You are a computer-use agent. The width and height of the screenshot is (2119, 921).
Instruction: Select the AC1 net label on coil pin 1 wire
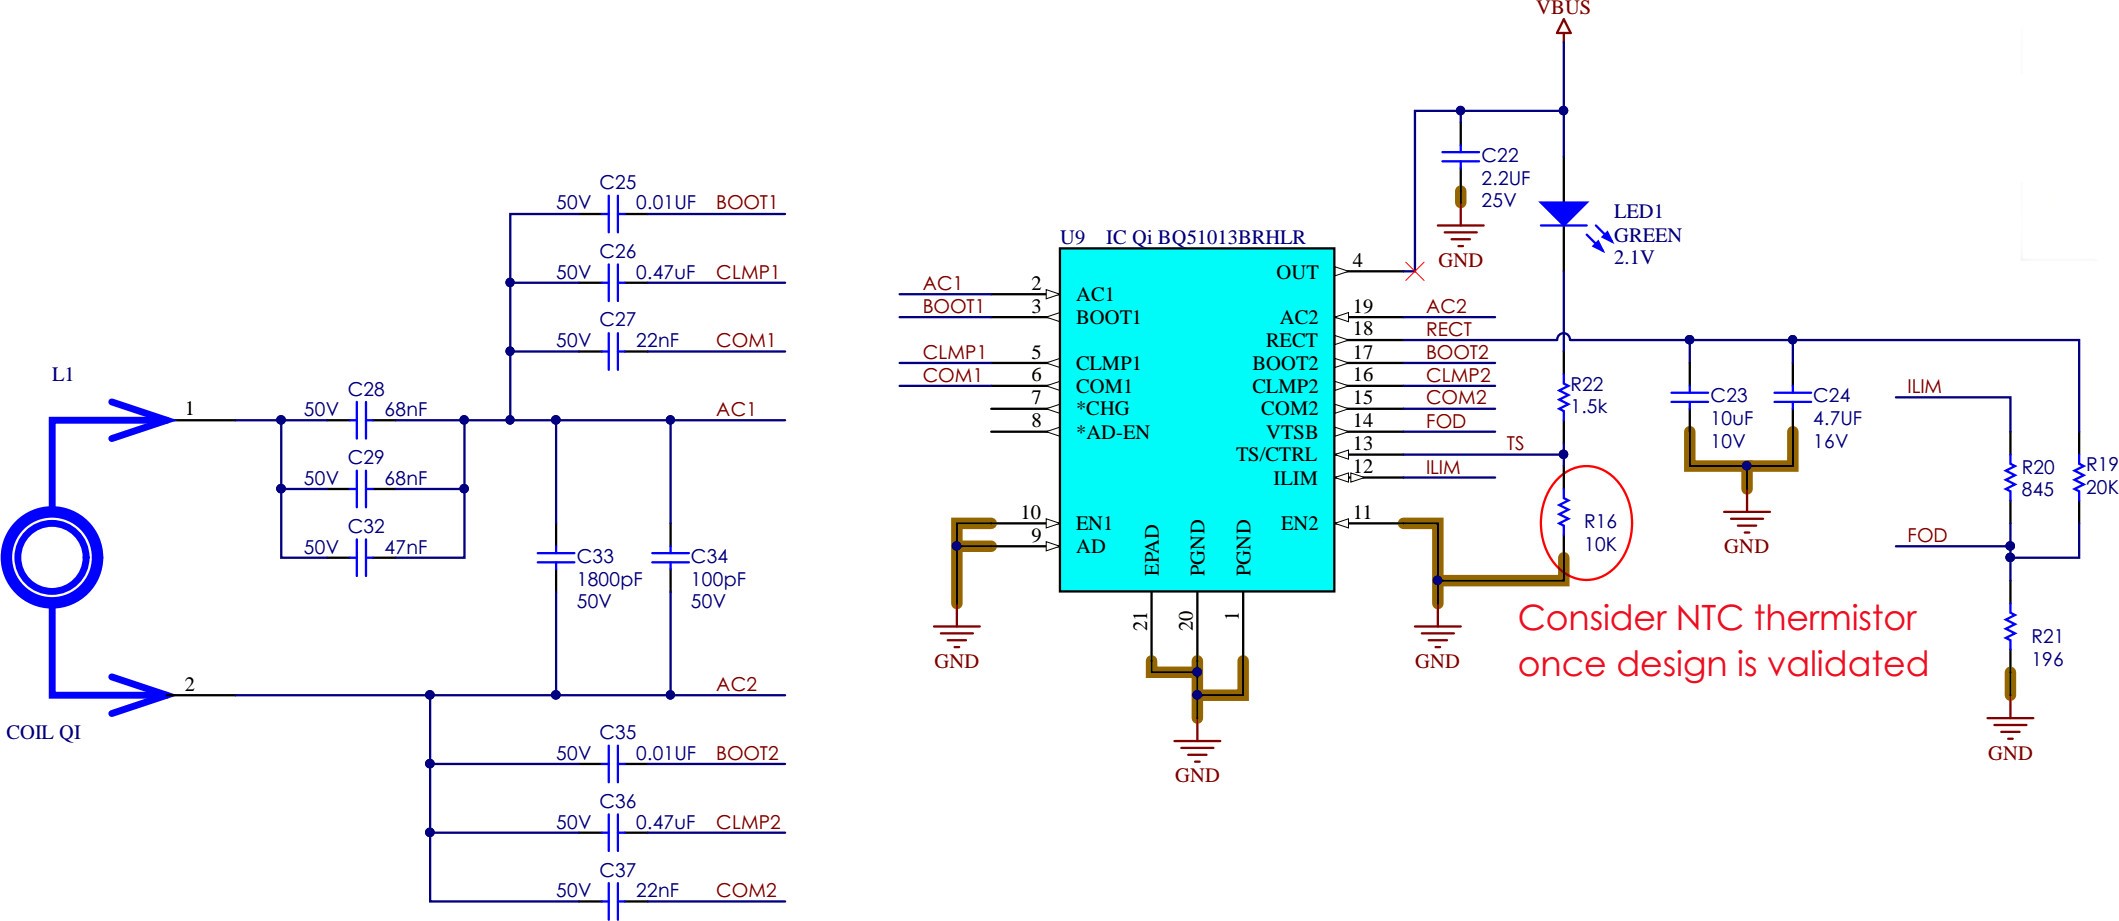pos(736,409)
